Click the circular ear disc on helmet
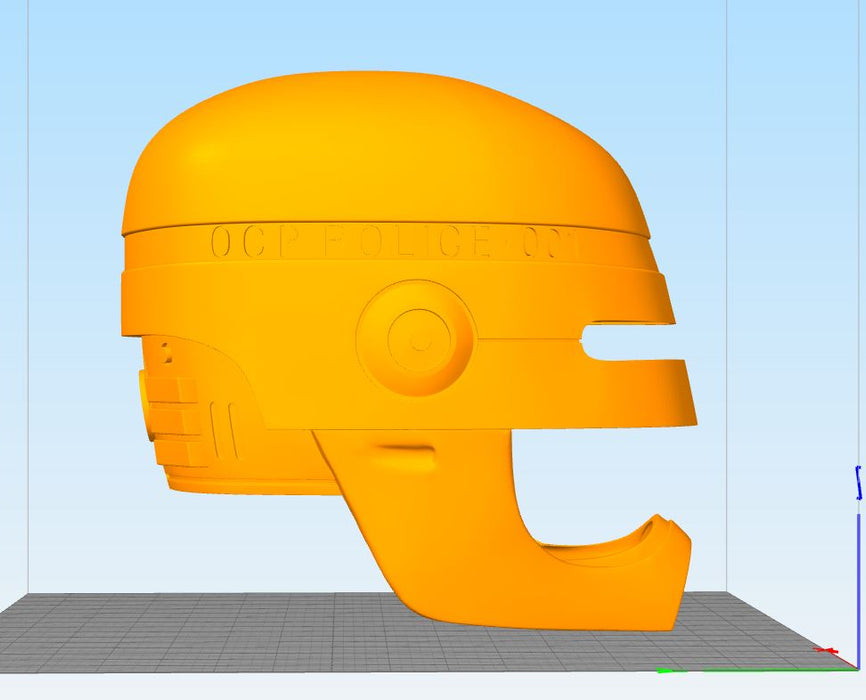The width and height of the screenshot is (866, 700). point(415,338)
